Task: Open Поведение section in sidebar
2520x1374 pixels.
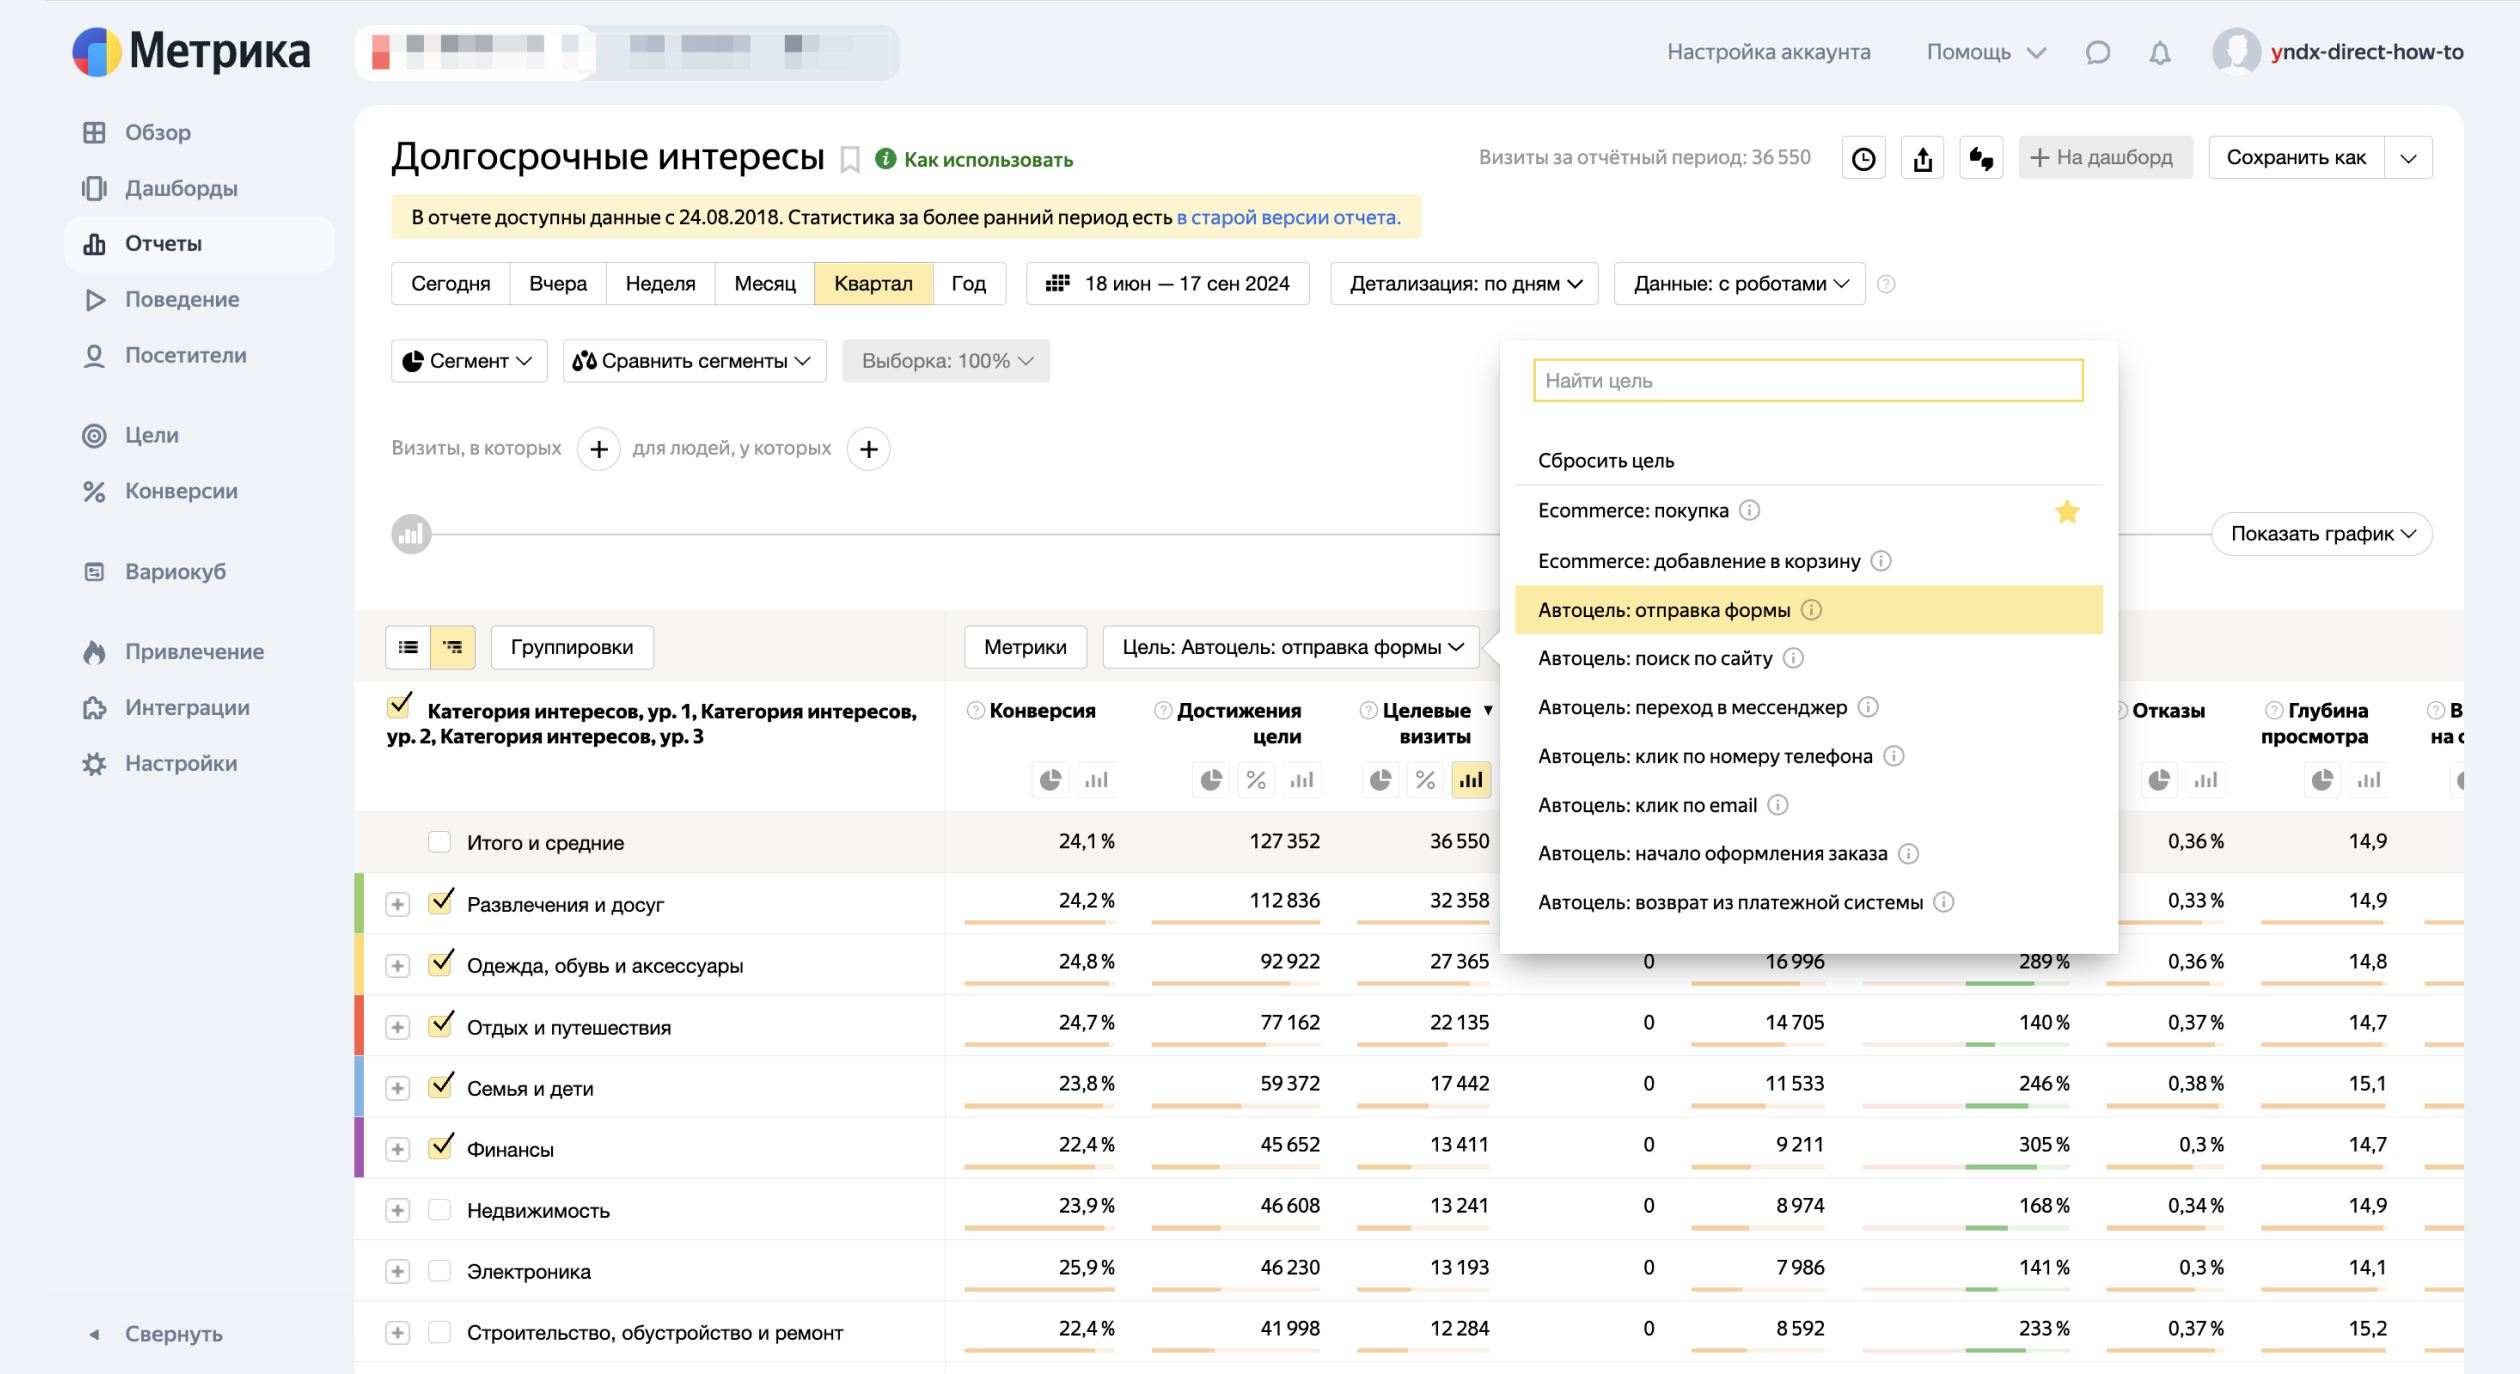Action: pyautogui.click(x=161, y=299)
